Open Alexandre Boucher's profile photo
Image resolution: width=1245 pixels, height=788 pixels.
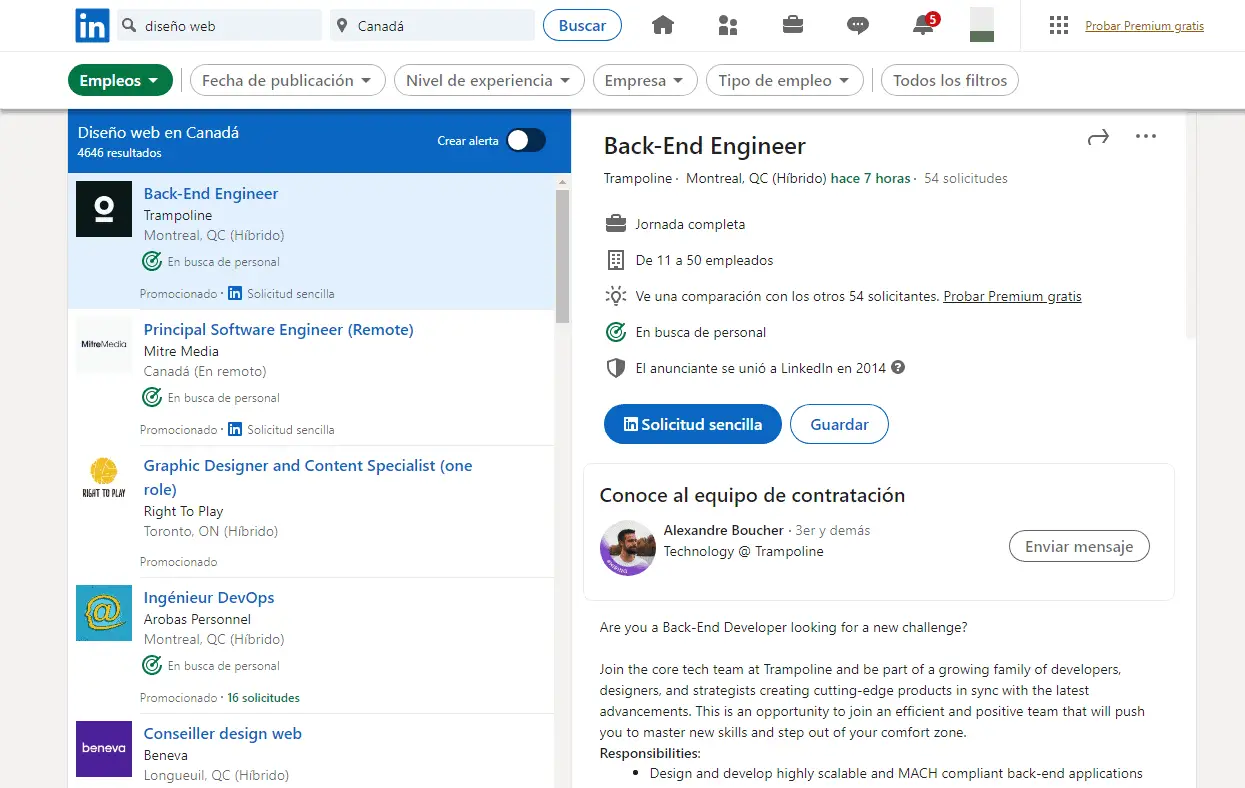[x=628, y=548]
